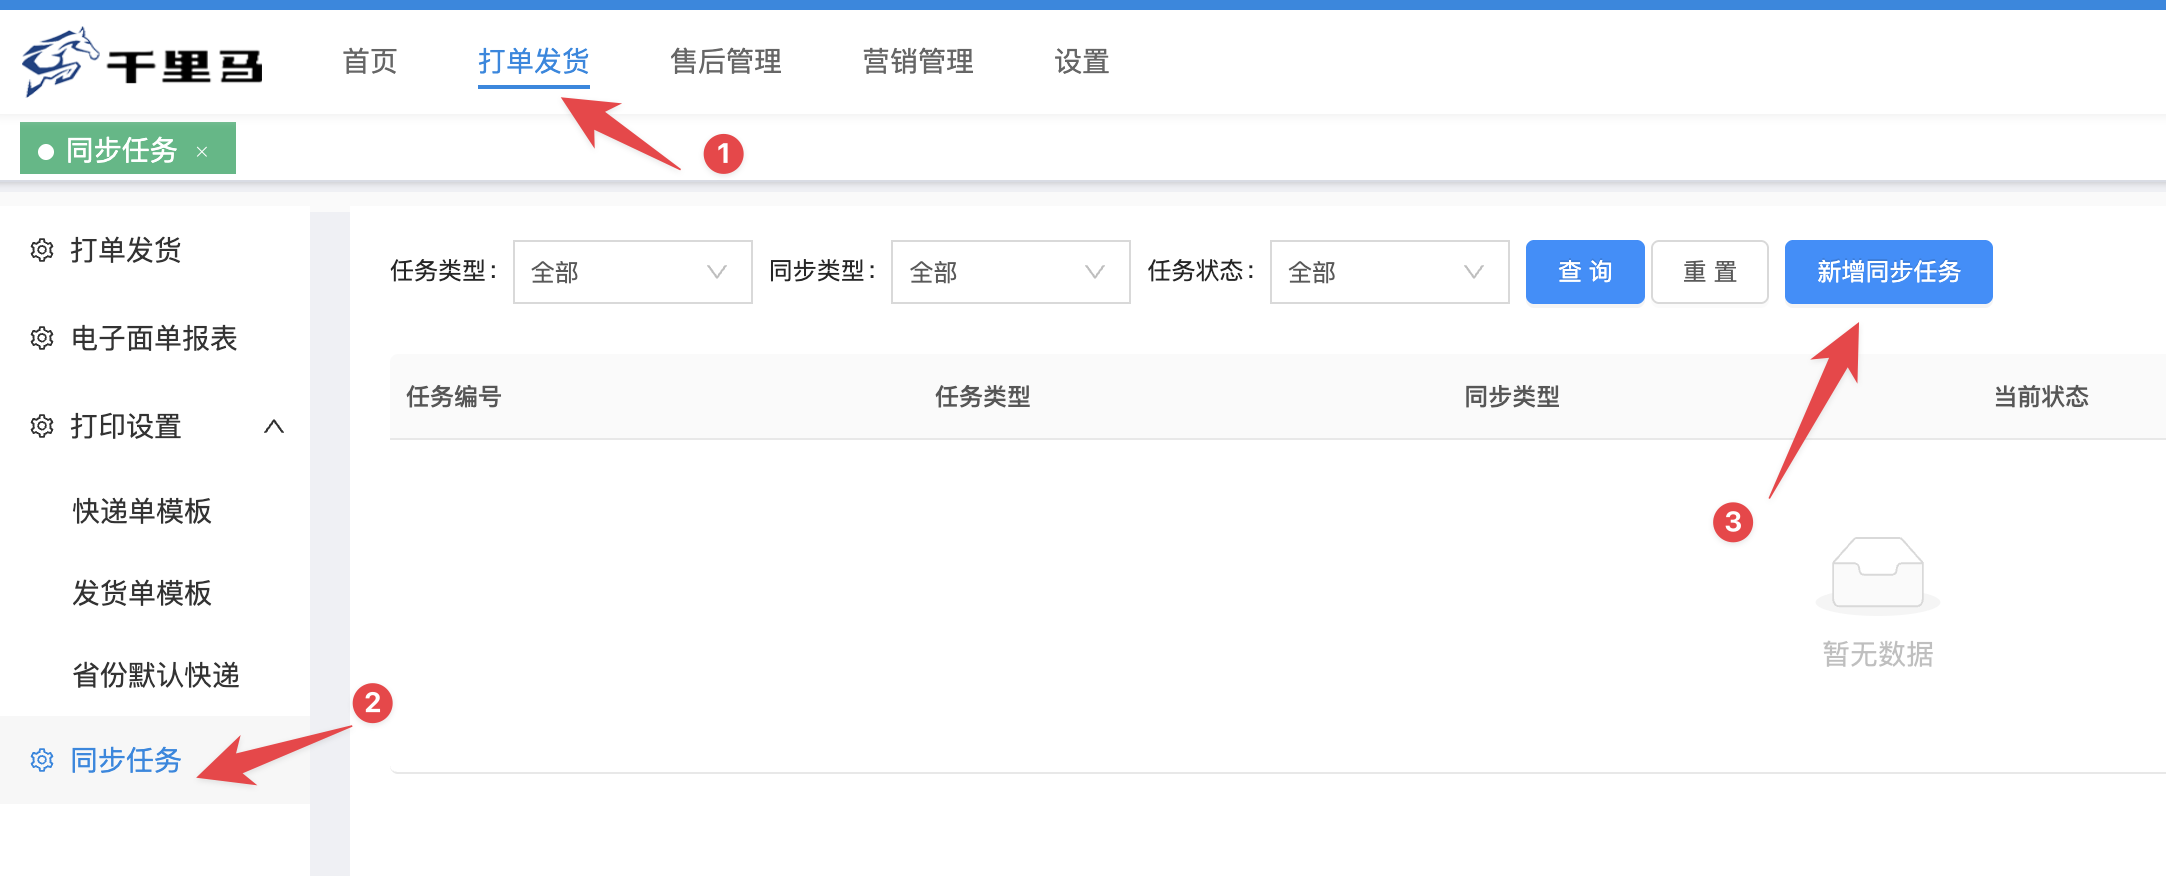Viewport: 2166px width, 876px height.
Task: Click the 任务类型 column header
Action: [x=983, y=397]
